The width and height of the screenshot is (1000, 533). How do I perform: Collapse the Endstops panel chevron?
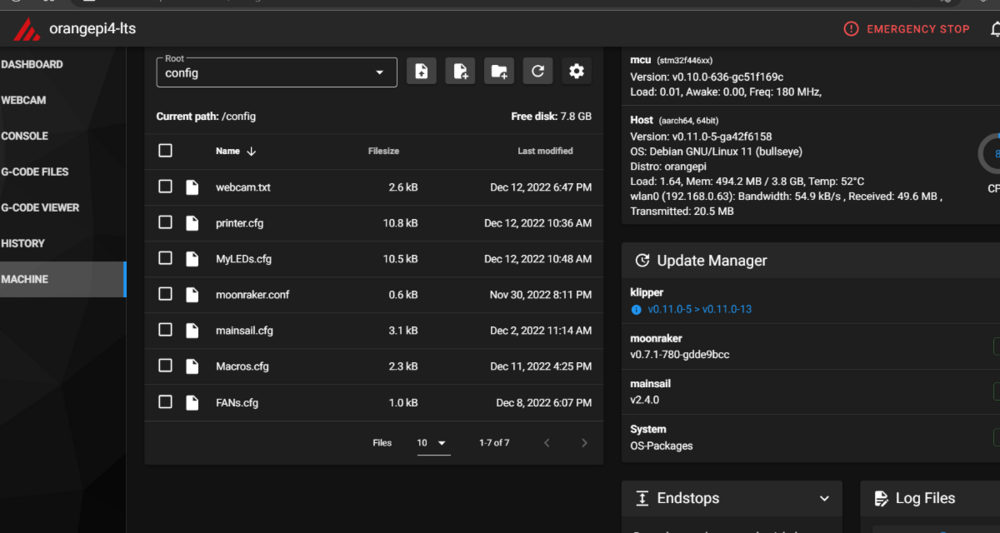(824, 499)
